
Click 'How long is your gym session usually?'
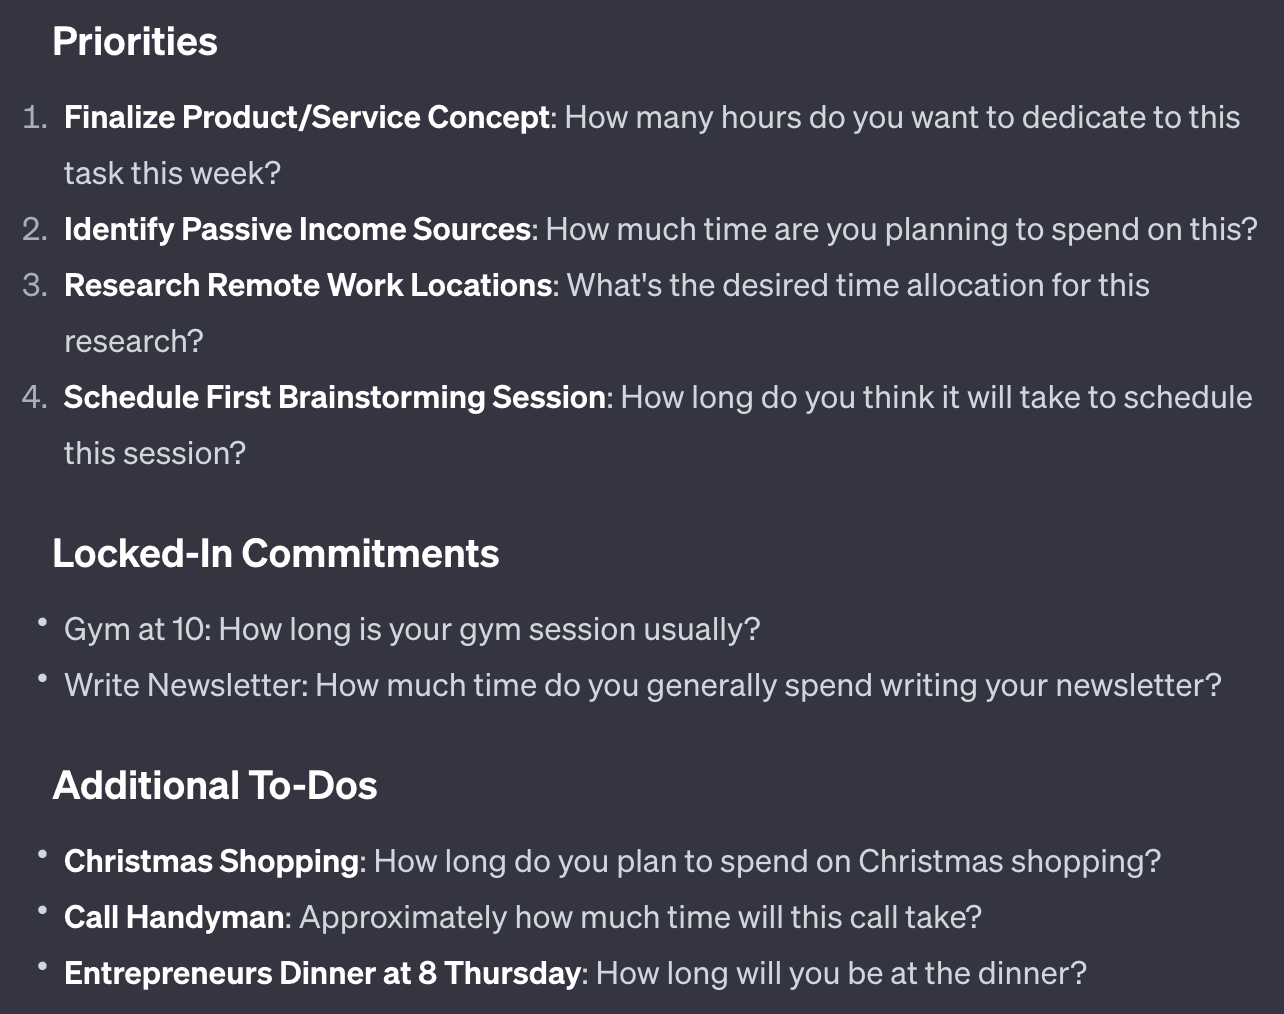coord(489,630)
